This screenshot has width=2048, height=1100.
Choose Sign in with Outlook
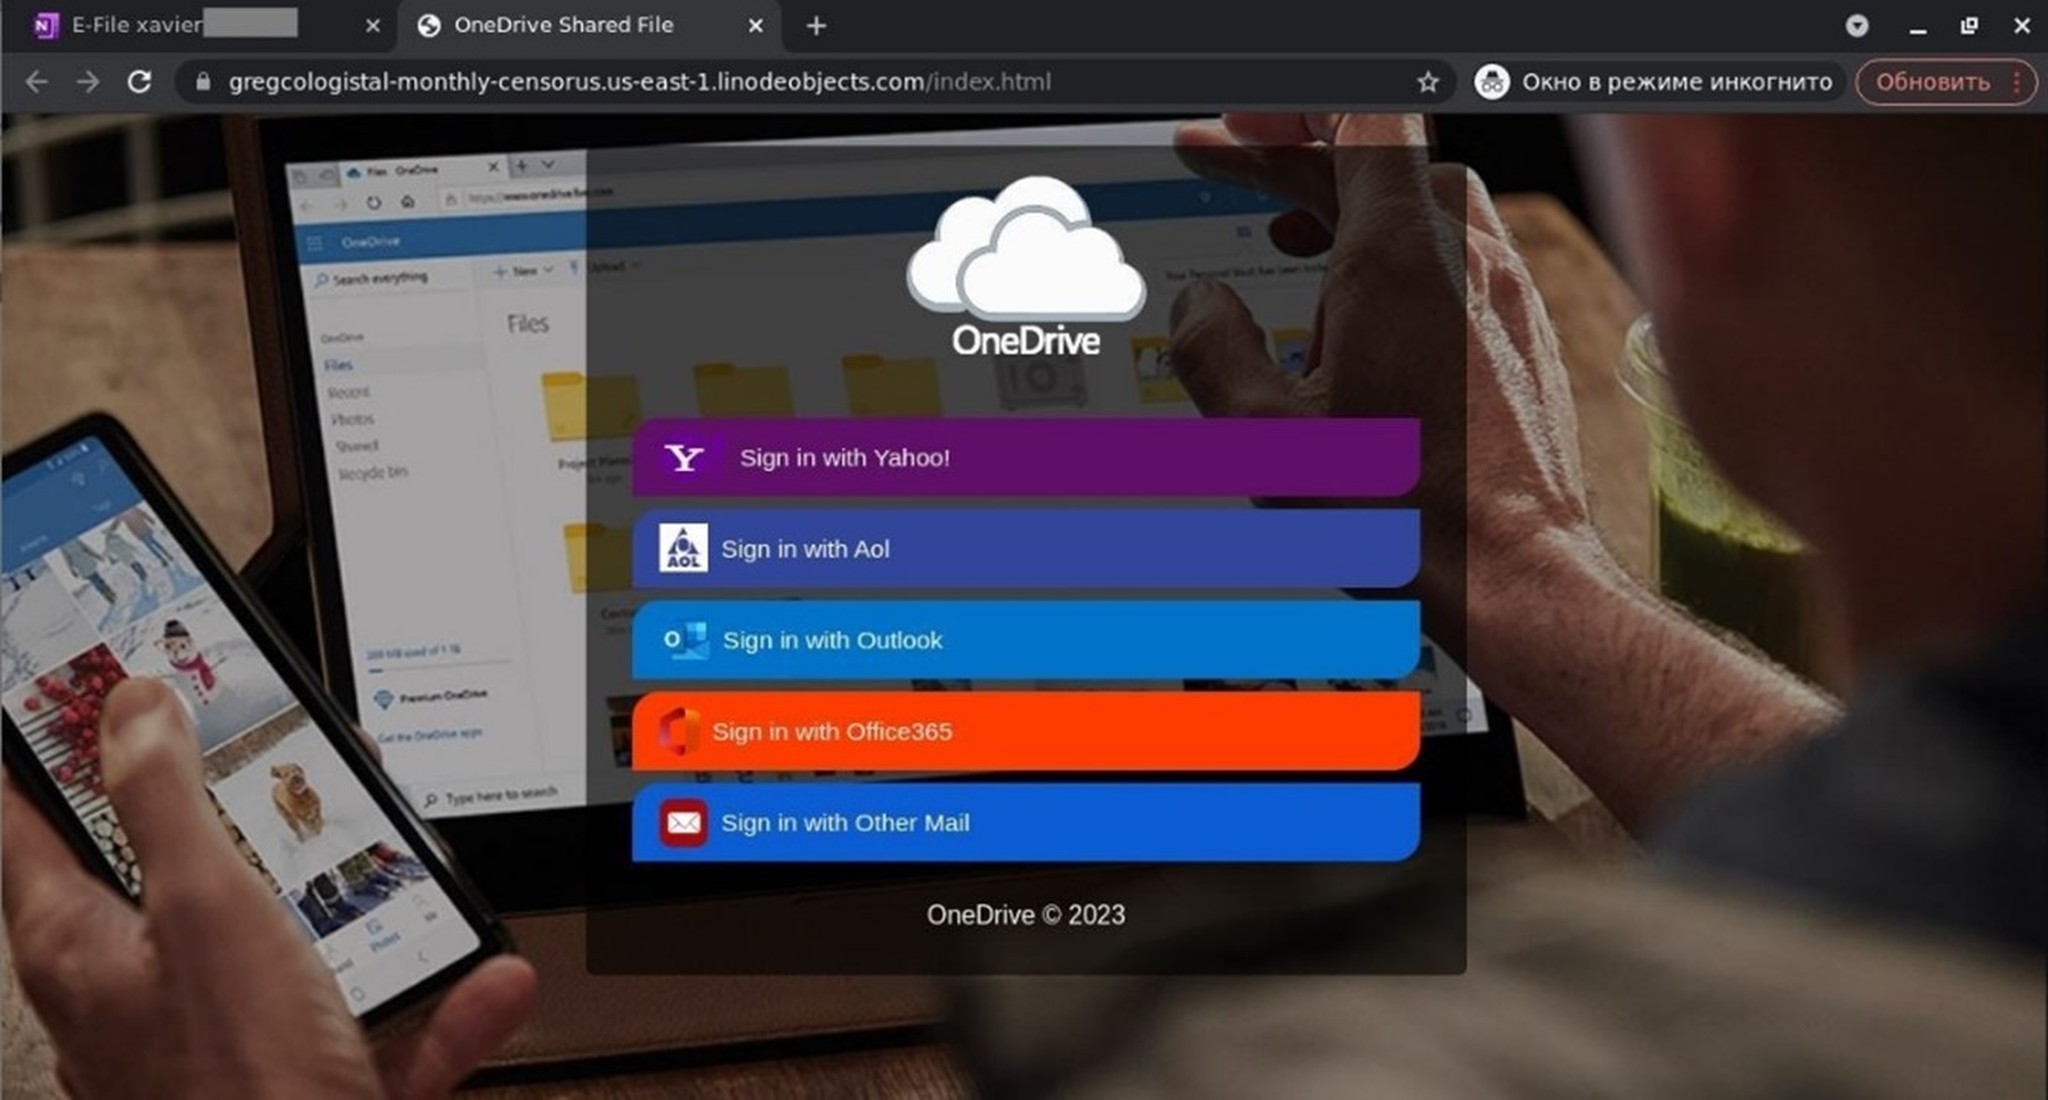(x=1025, y=640)
